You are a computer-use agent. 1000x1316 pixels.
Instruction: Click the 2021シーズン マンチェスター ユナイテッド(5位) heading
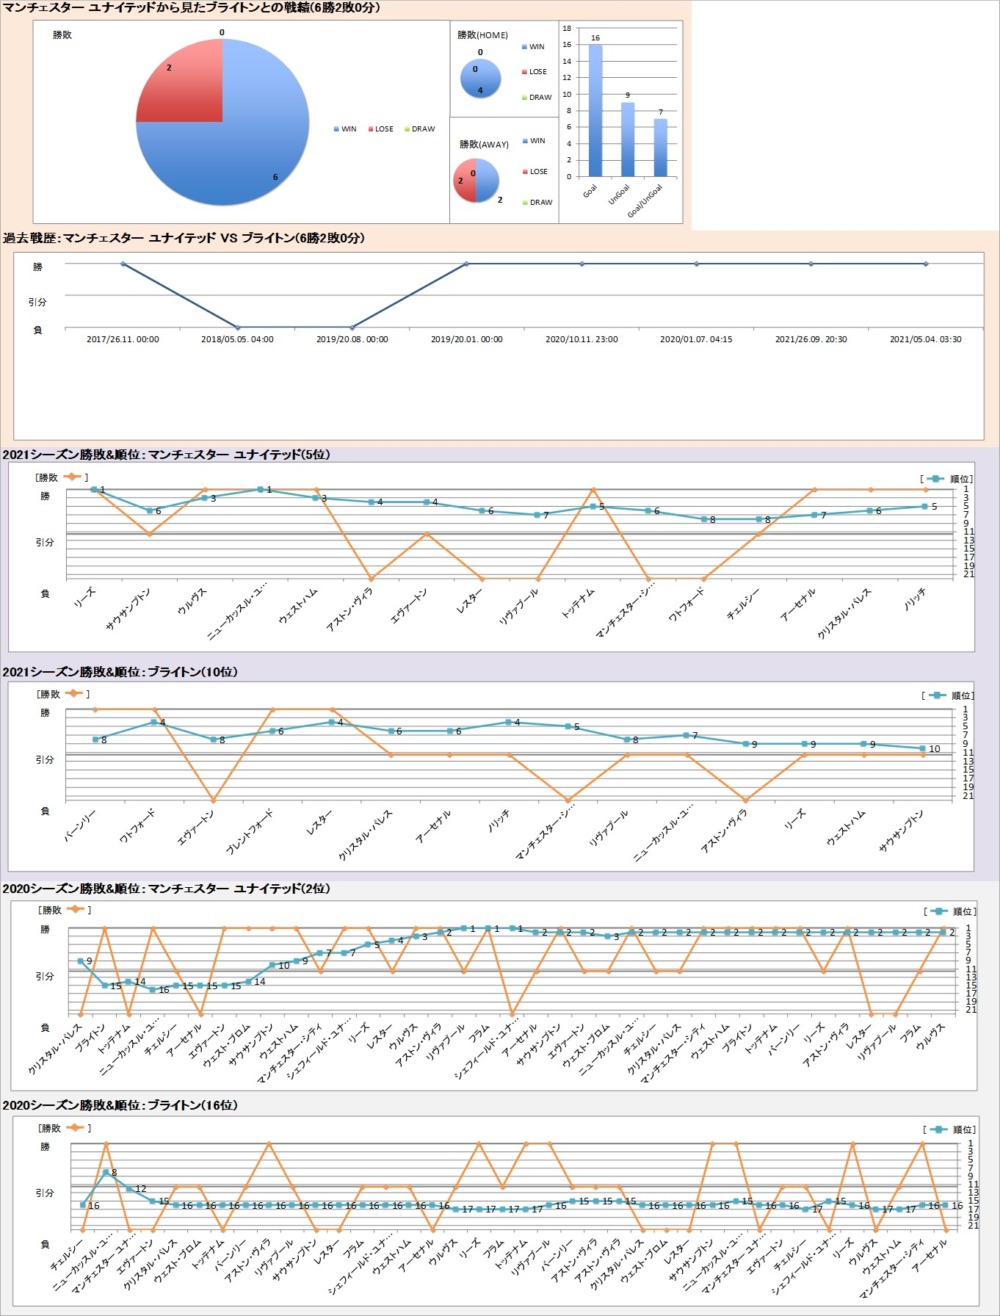coord(167,455)
